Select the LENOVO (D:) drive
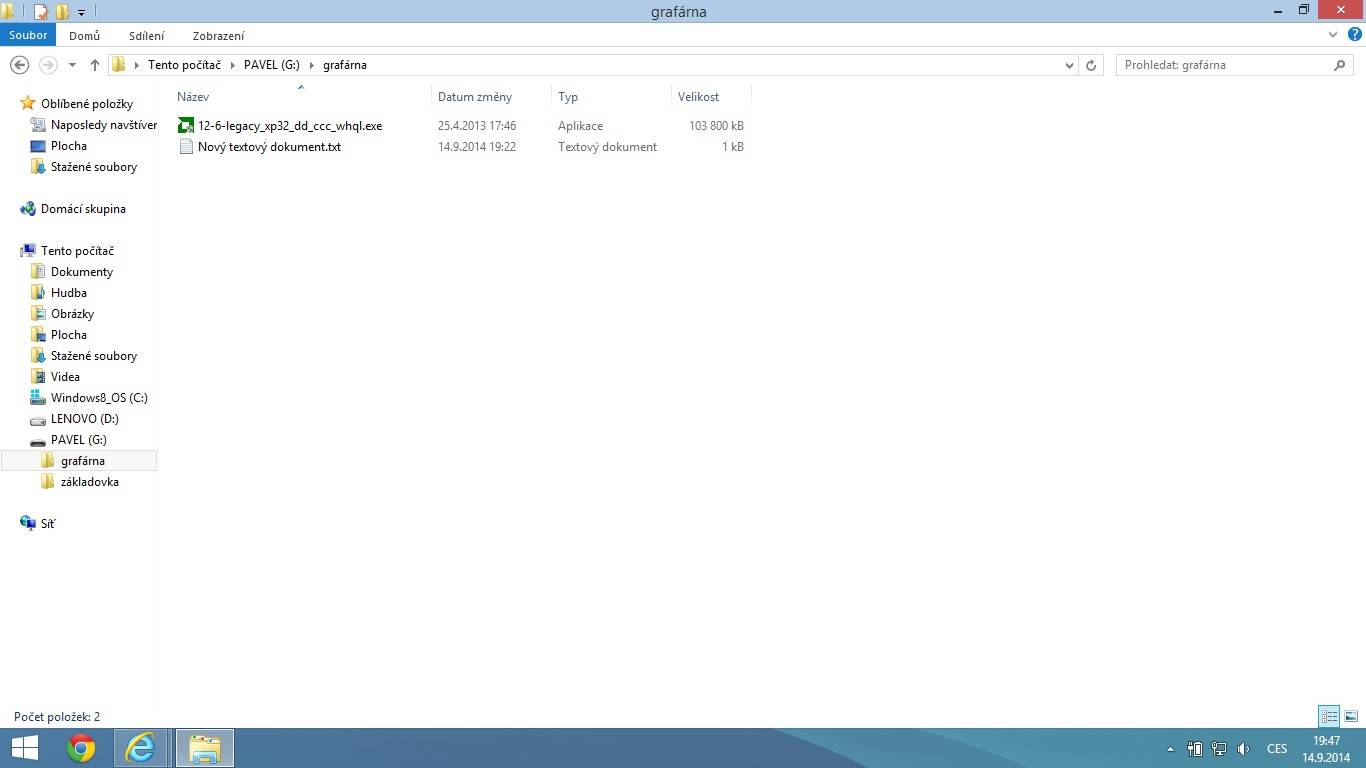The image size is (1366, 768). [x=85, y=419]
